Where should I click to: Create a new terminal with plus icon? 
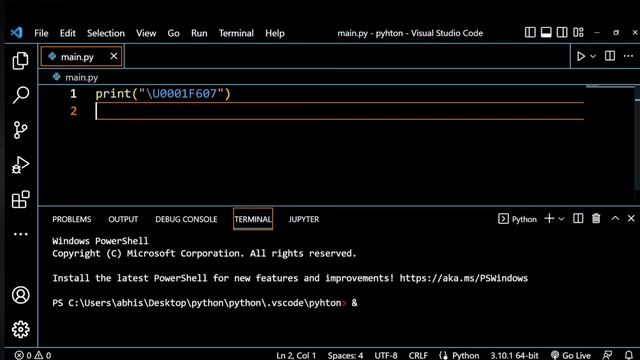point(549,219)
